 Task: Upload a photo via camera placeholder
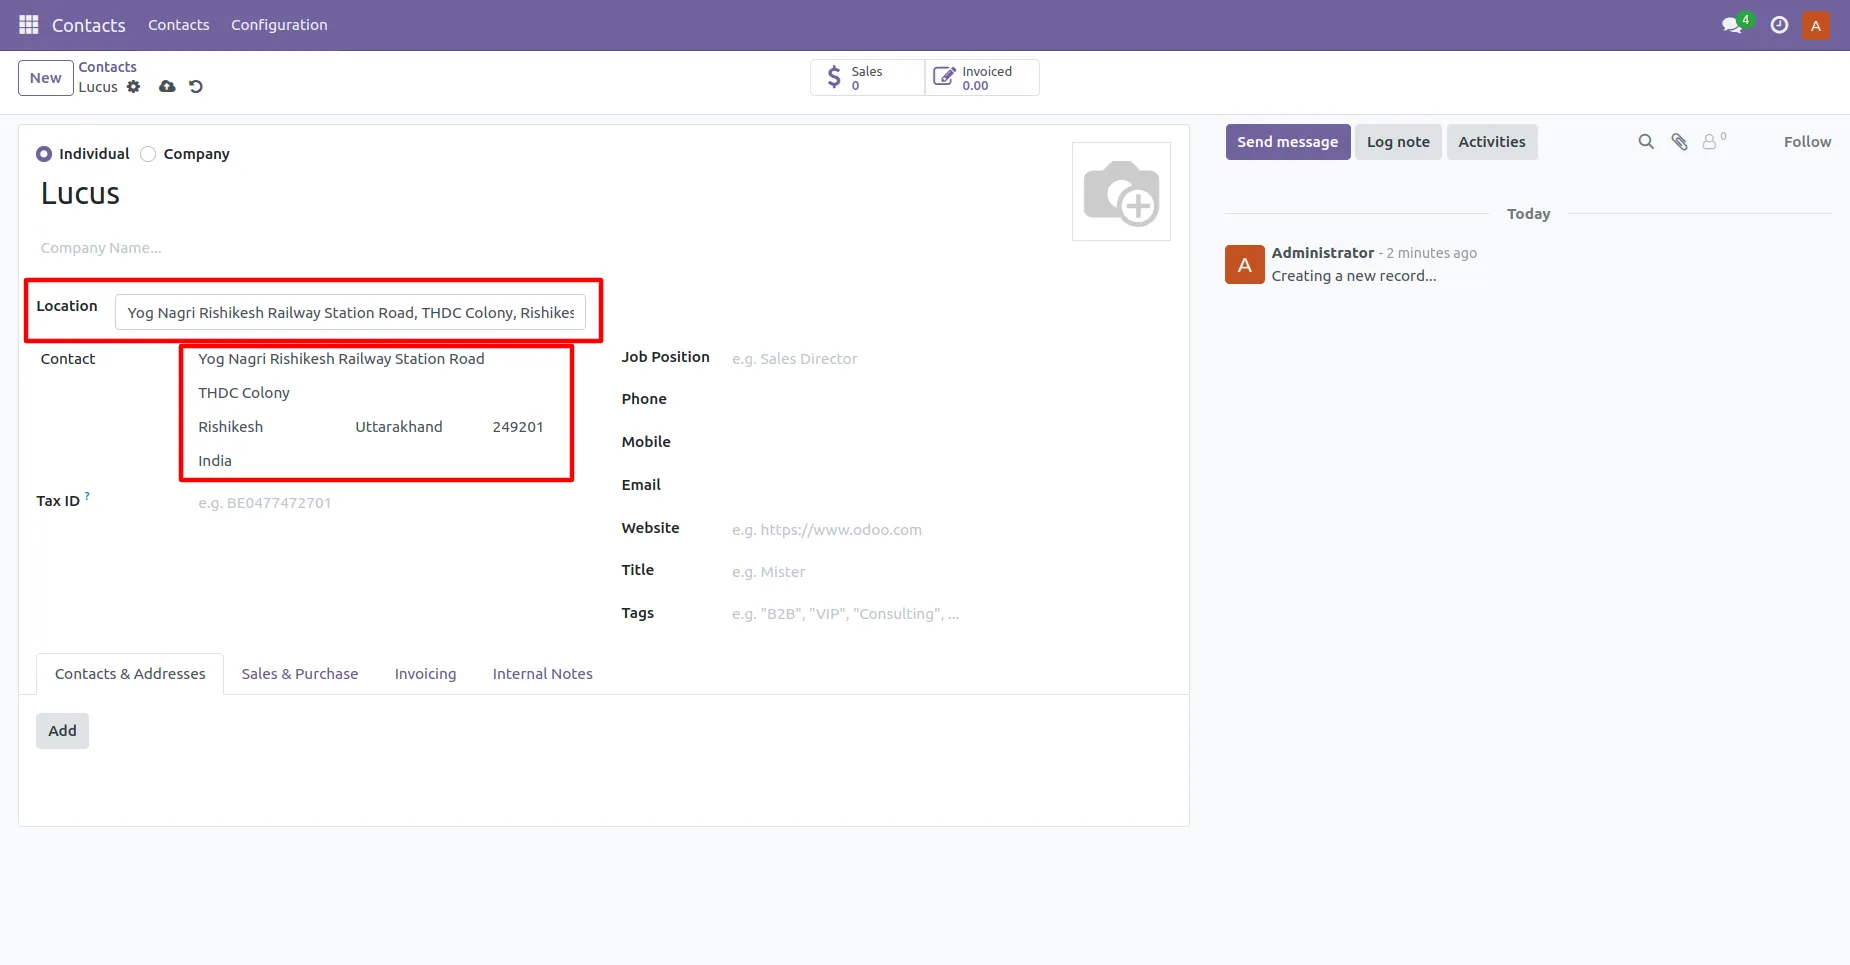pos(1121,192)
